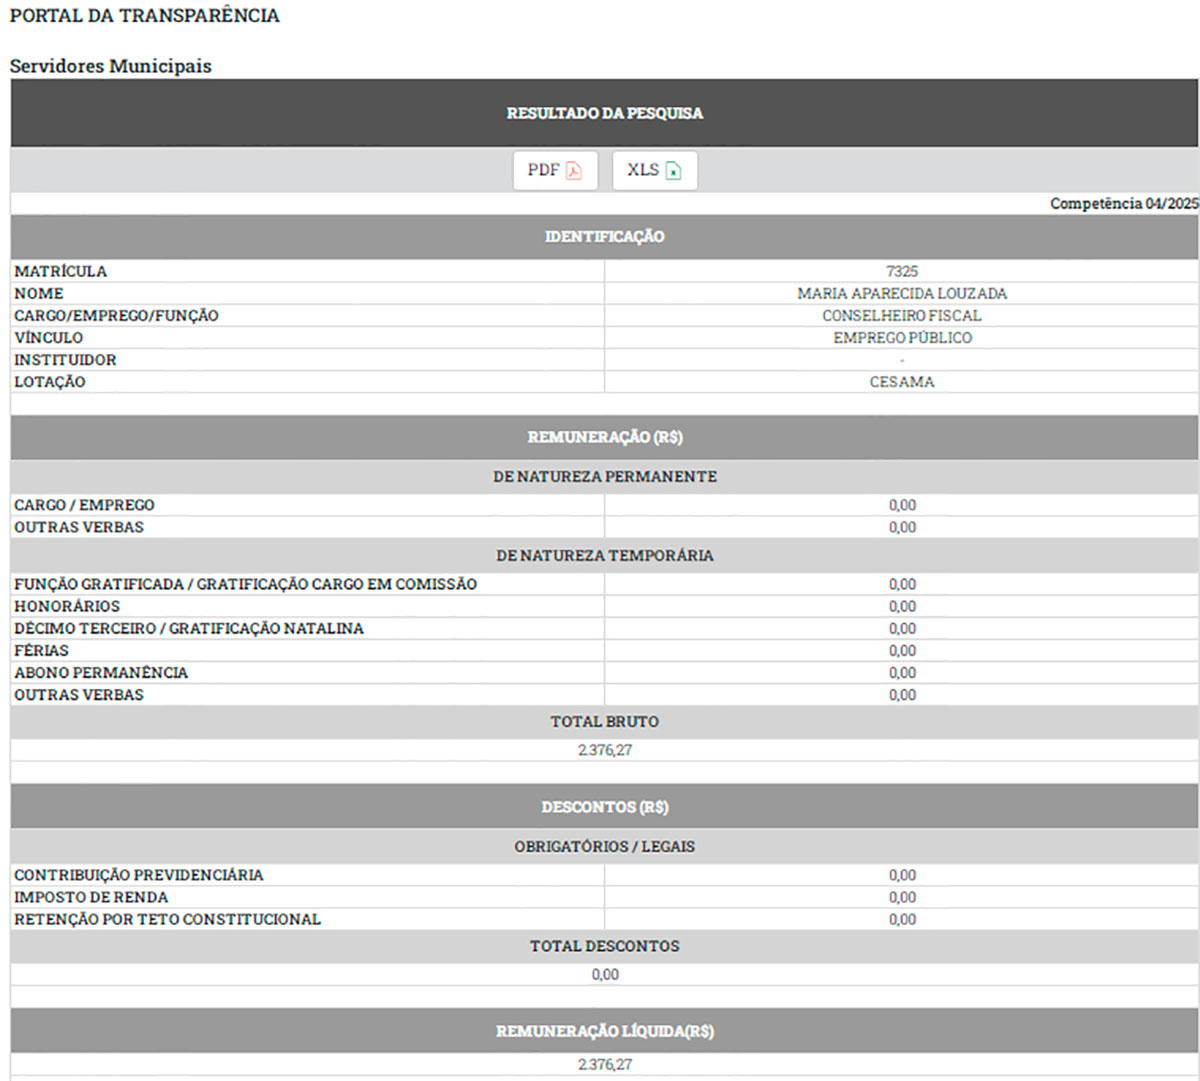The height and width of the screenshot is (1081, 1200).
Task: Click the Descontos (R$) section header
Action: (x=605, y=807)
